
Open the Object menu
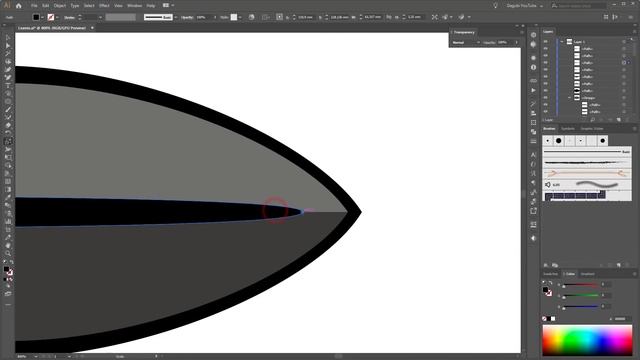click(60, 6)
